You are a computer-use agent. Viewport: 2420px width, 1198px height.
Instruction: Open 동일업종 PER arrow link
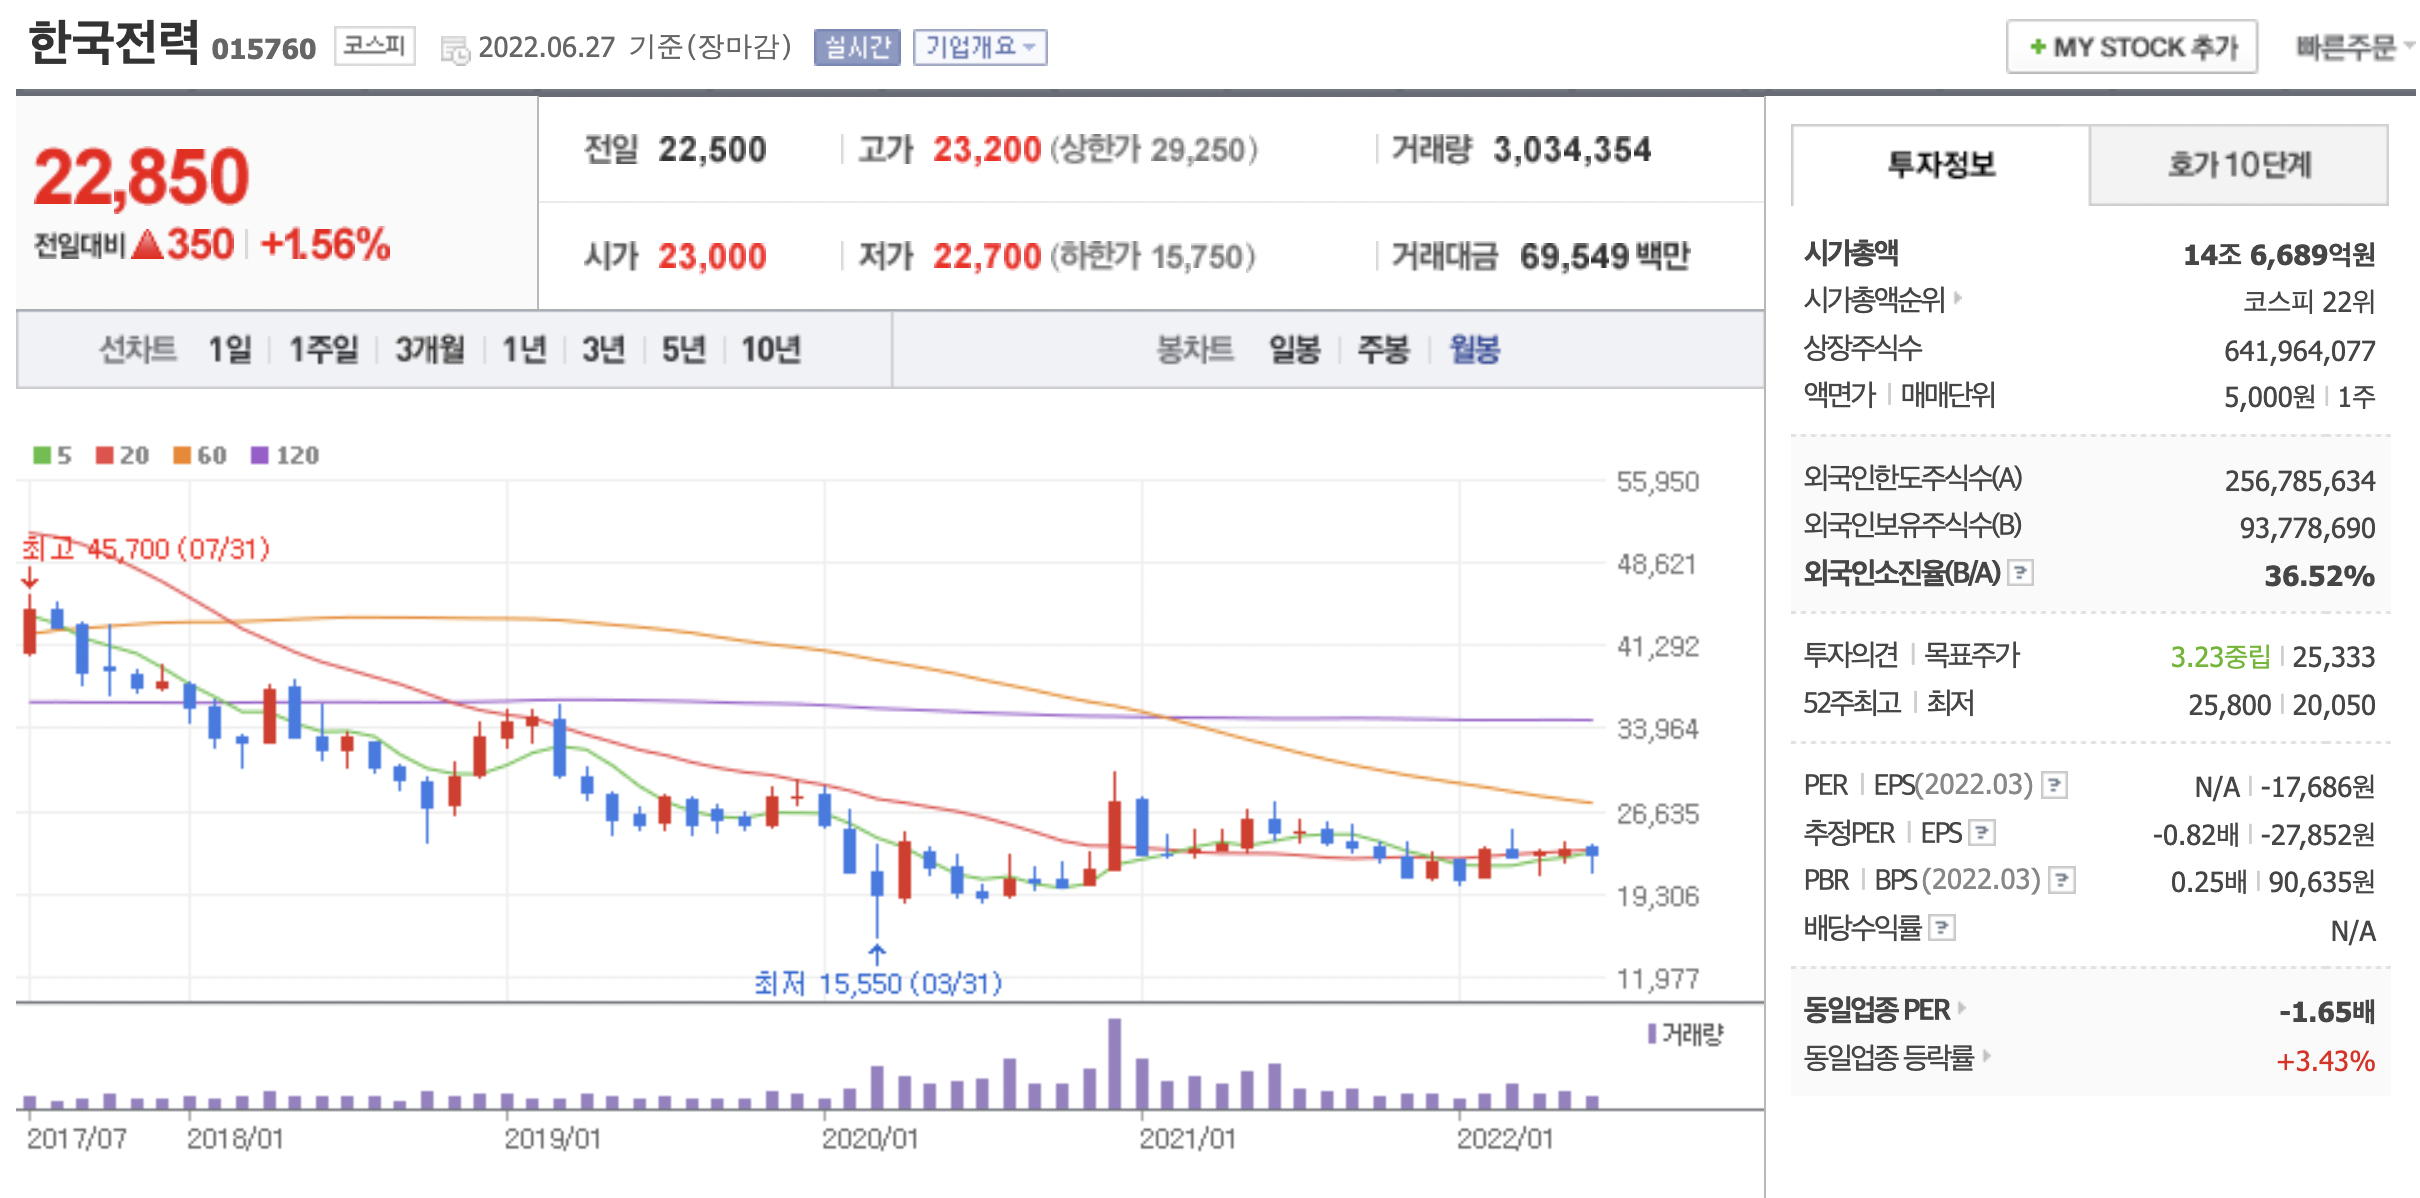1962,1008
